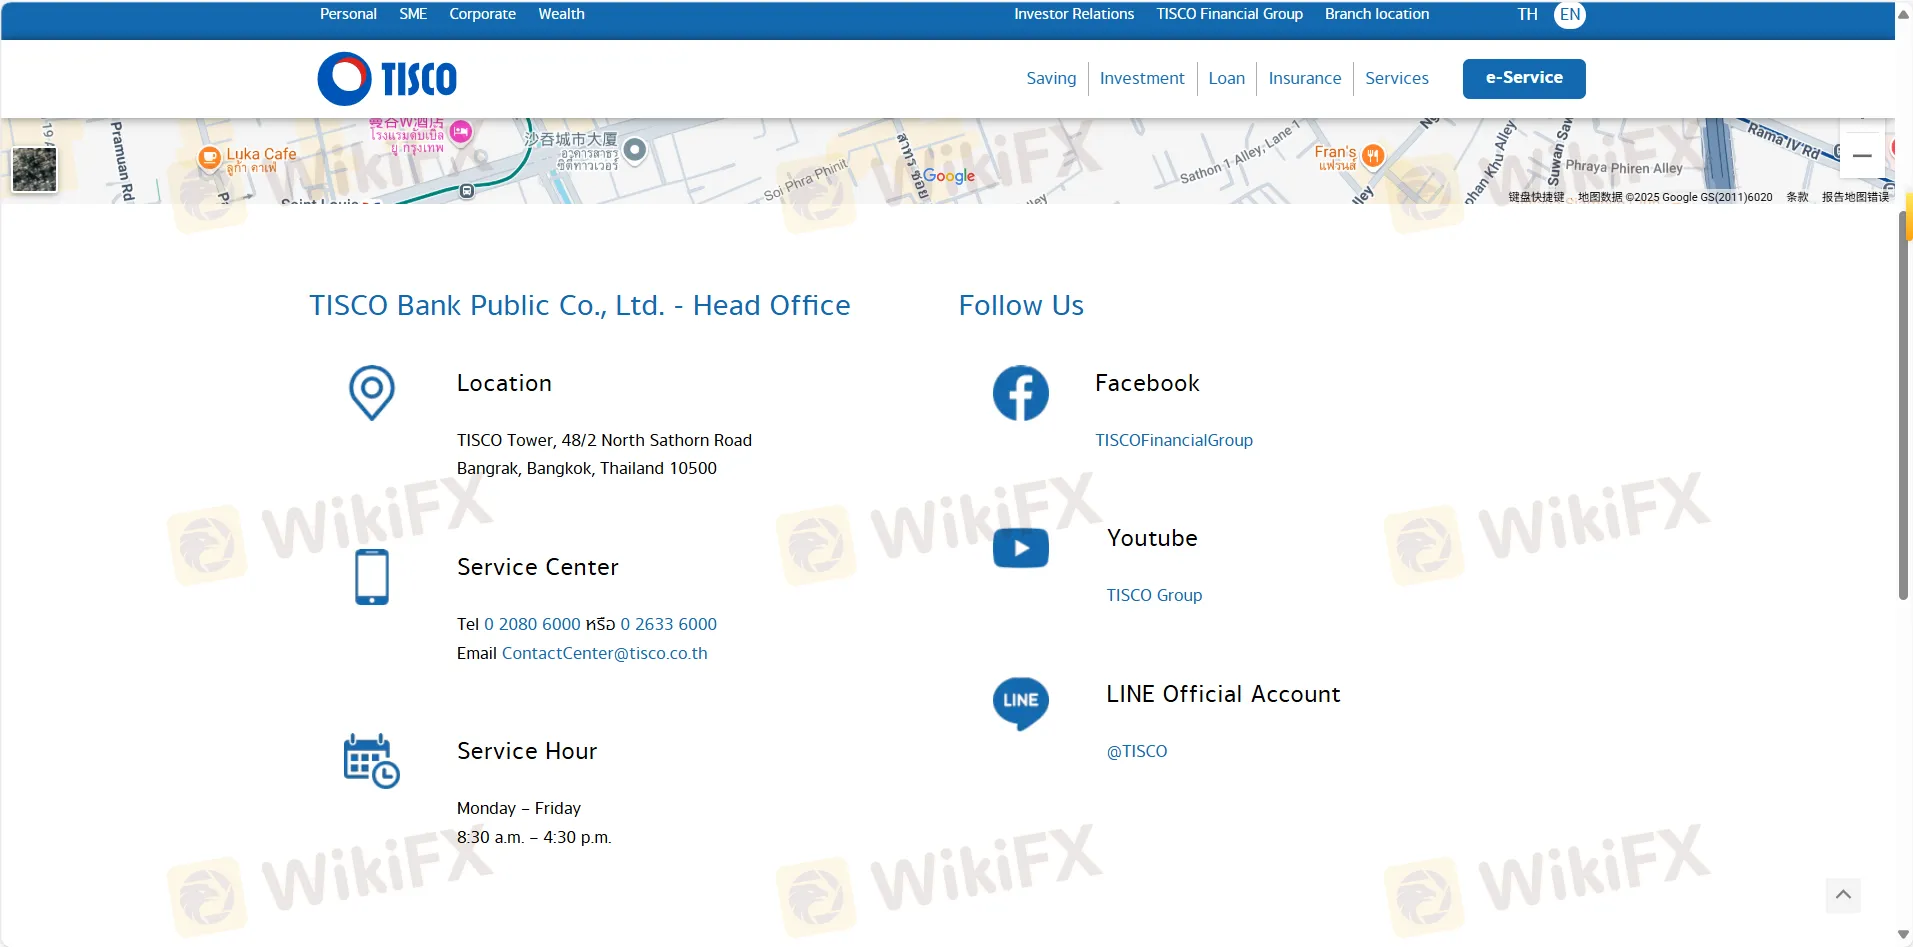Open the Investment menu
The height and width of the screenshot is (947, 1913).
(x=1142, y=78)
